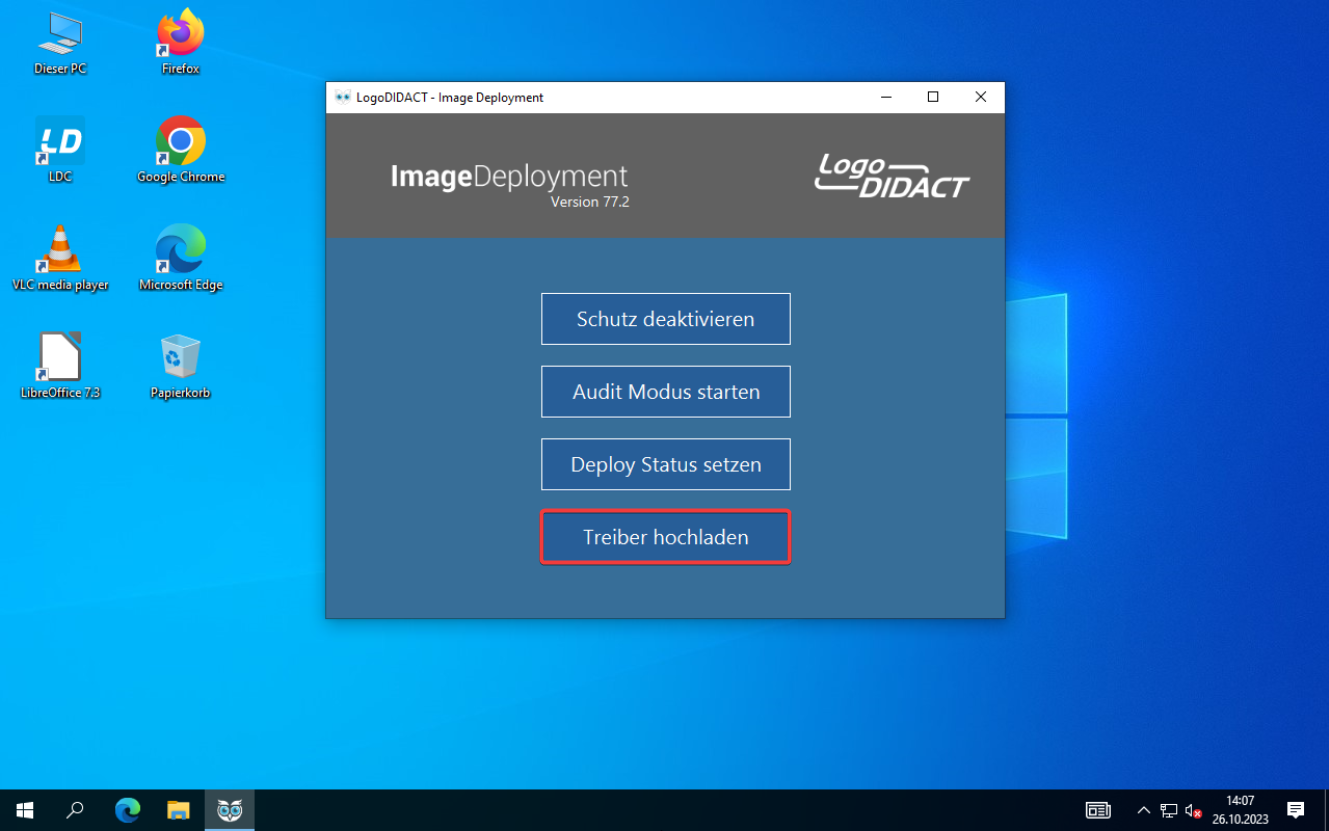Open File Explorer from taskbar

pos(178,810)
